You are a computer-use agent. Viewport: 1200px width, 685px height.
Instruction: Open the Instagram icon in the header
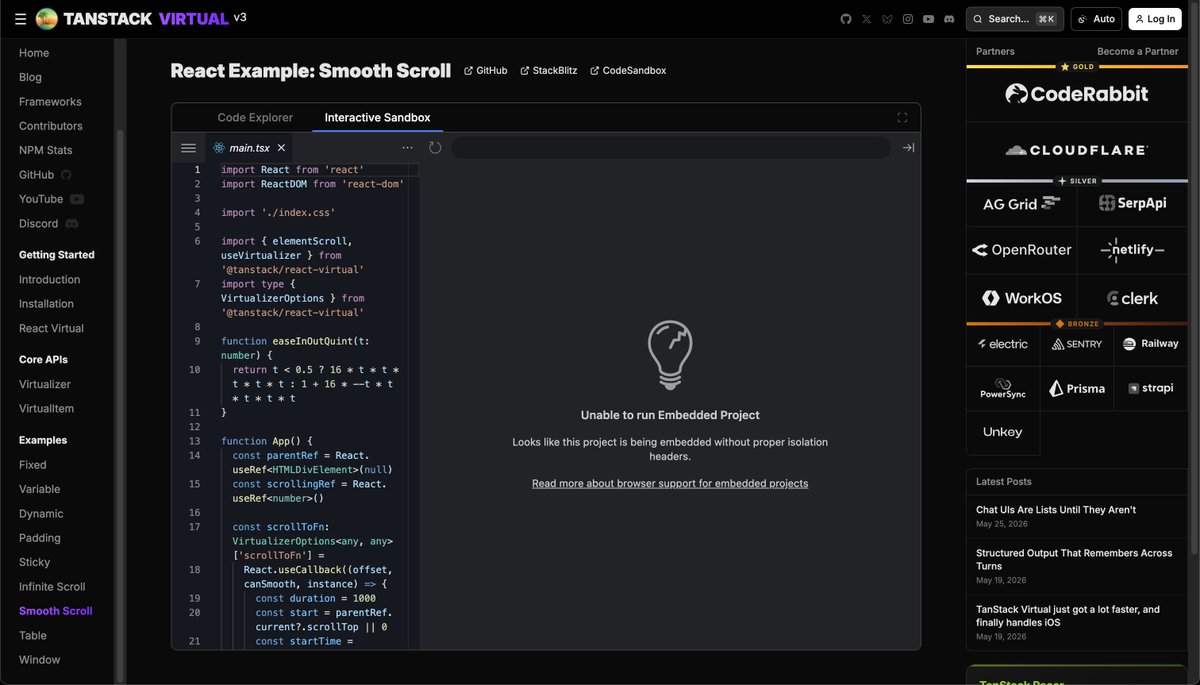point(908,19)
